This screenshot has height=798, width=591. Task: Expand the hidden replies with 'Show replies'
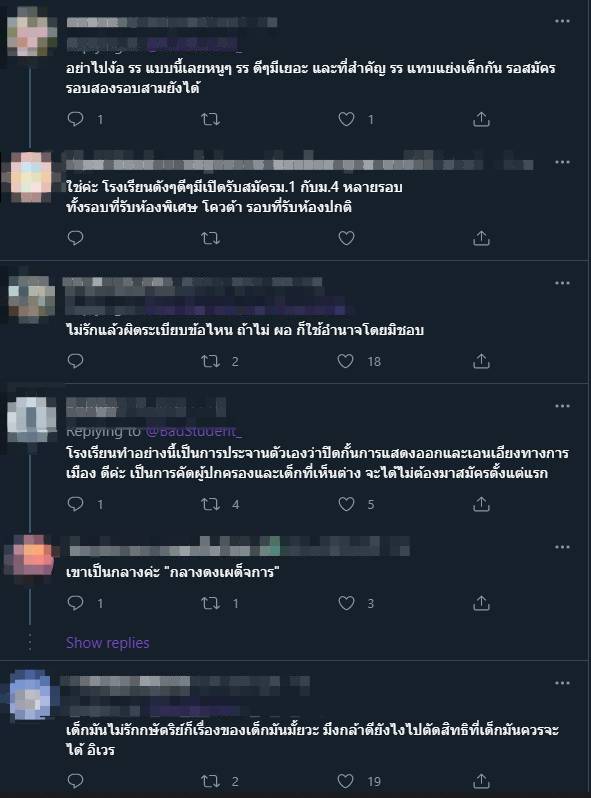pyautogui.click(x=107, y=643)
